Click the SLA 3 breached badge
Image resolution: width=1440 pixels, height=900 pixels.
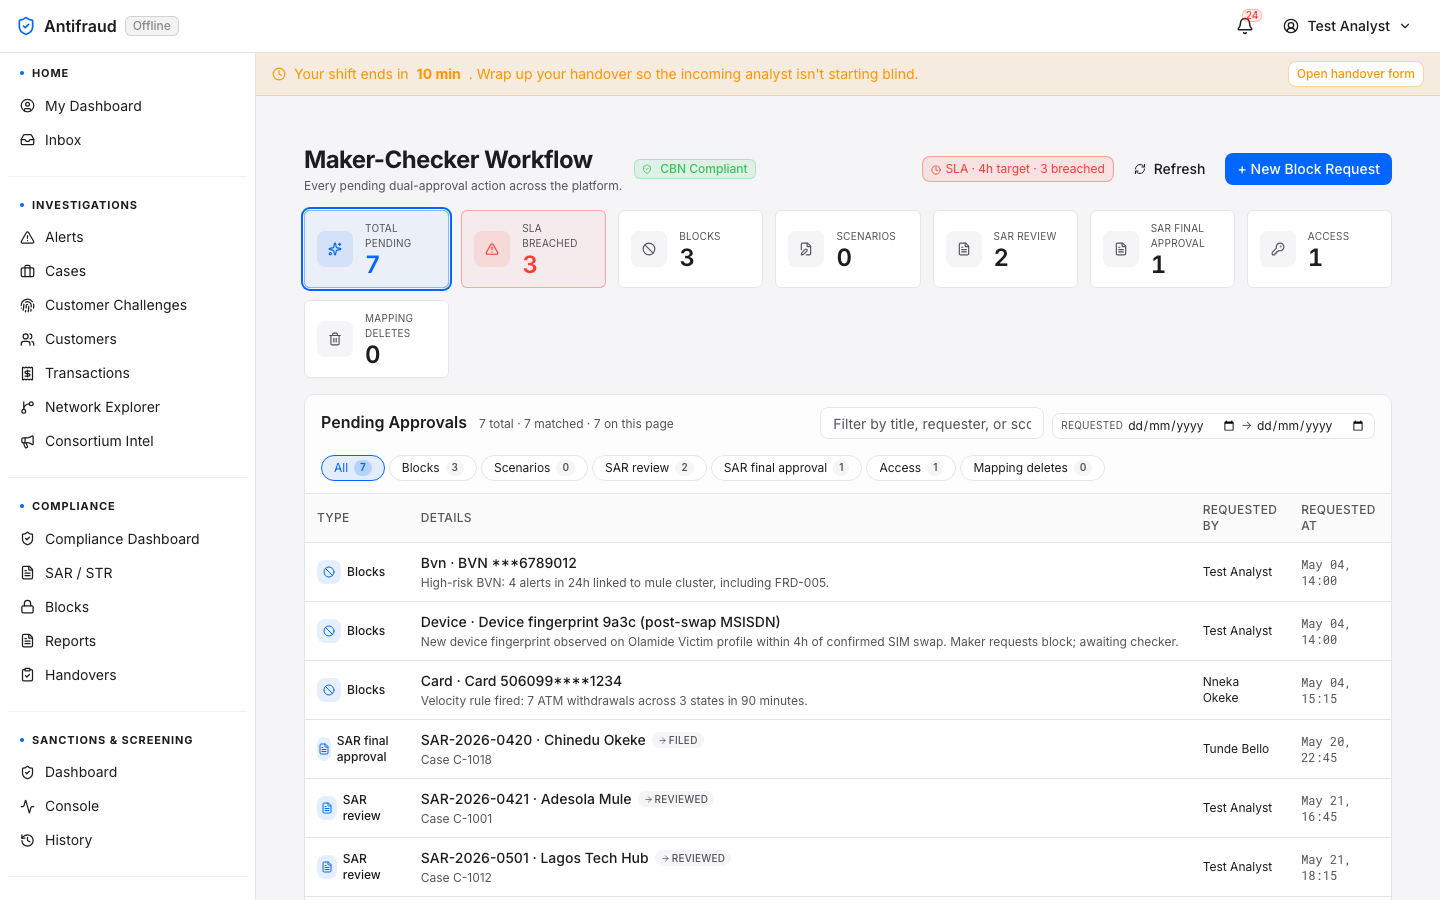click(x=1018, y=169)
